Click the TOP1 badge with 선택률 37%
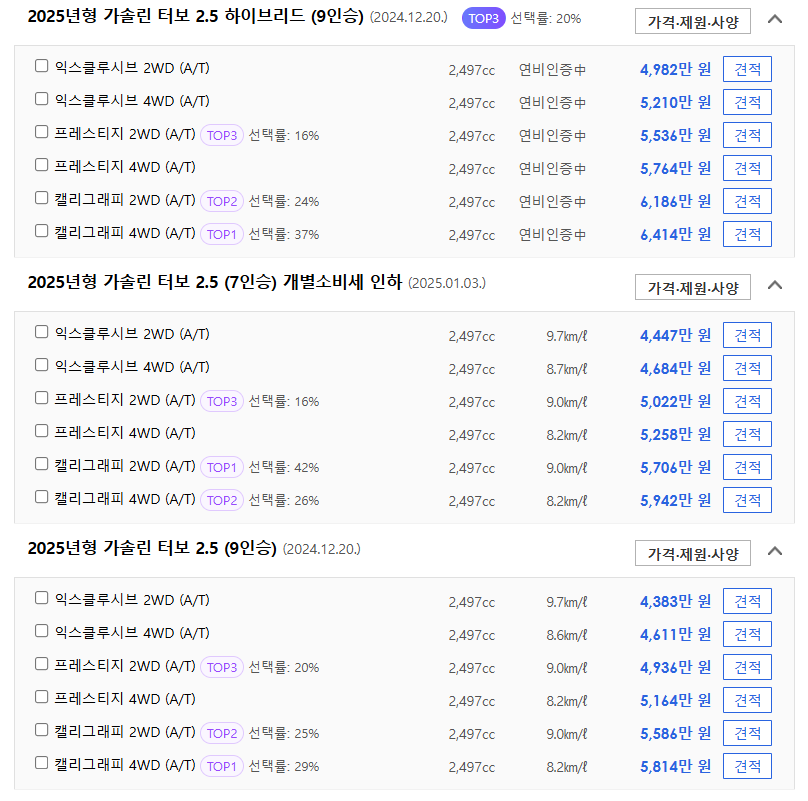808x801 pixels. point(222,235)
